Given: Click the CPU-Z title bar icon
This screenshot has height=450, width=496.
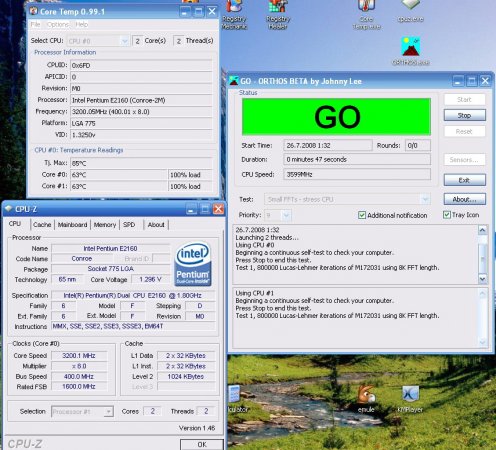Looking at the screenshot, I should 8,209.
